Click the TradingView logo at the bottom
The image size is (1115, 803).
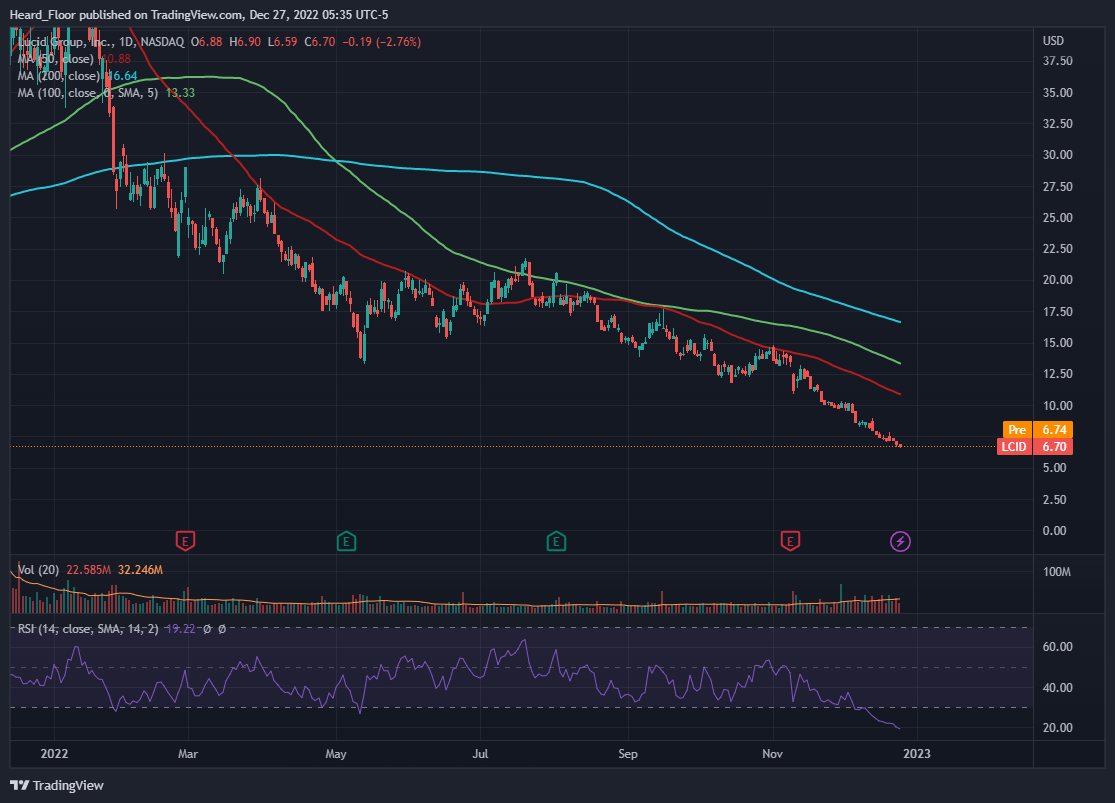(x=57, y=785)
